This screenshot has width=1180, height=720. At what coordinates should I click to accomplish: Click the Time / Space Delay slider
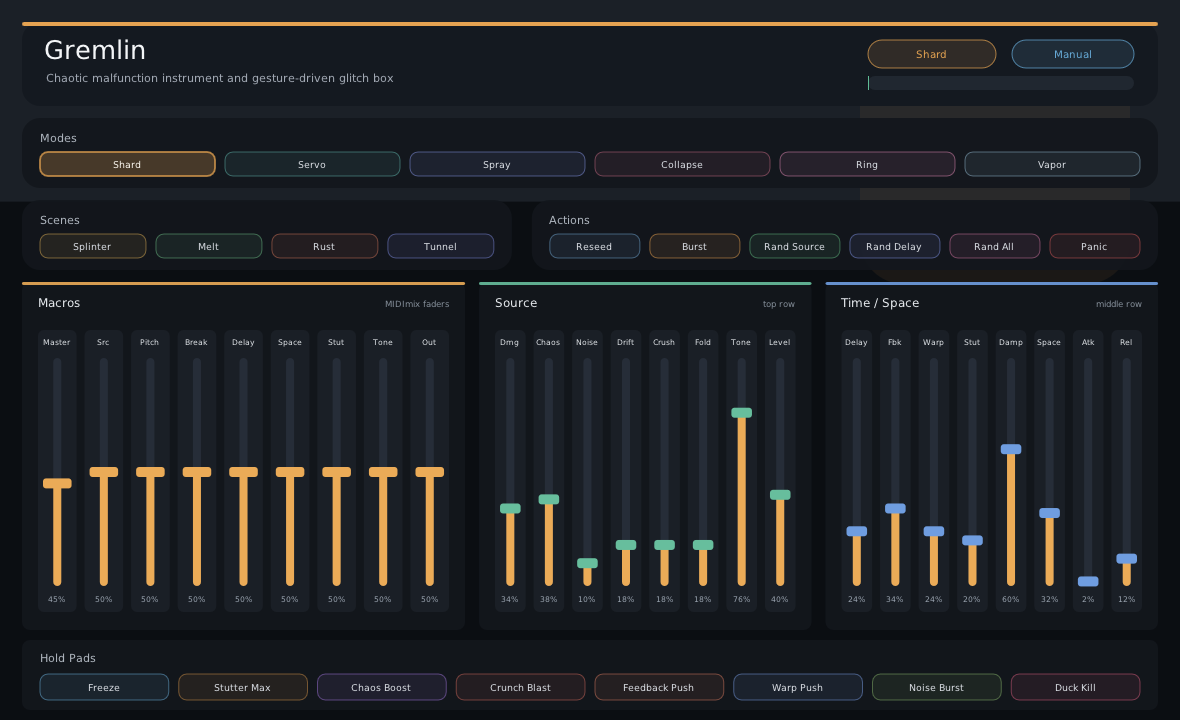coord(856,532)
